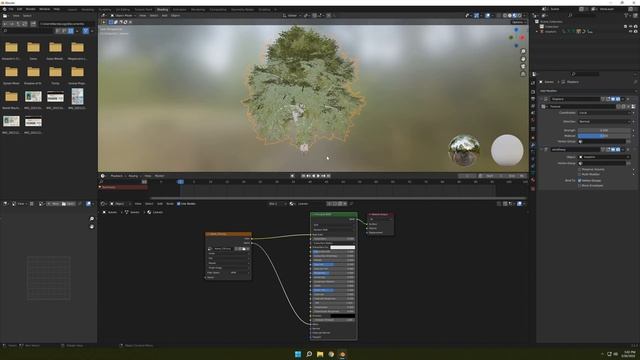640x360 pixels.
Task: Open the black Emission color swatch
Action: click(342, 316)
